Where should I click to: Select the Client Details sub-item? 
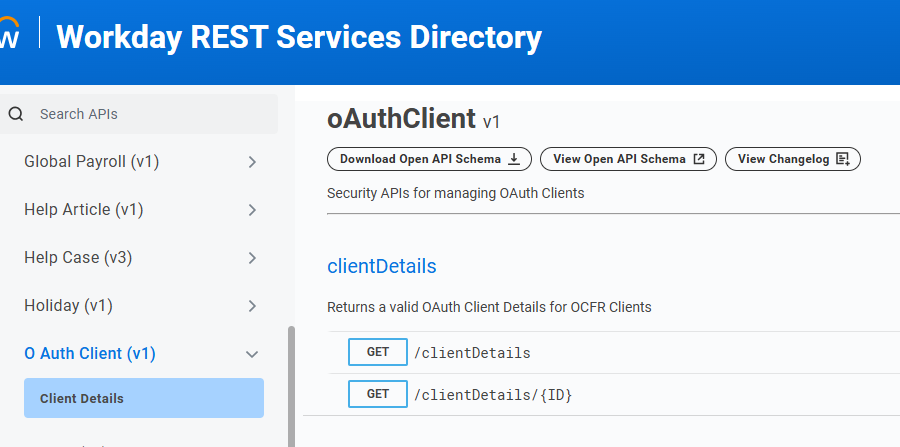143,398
